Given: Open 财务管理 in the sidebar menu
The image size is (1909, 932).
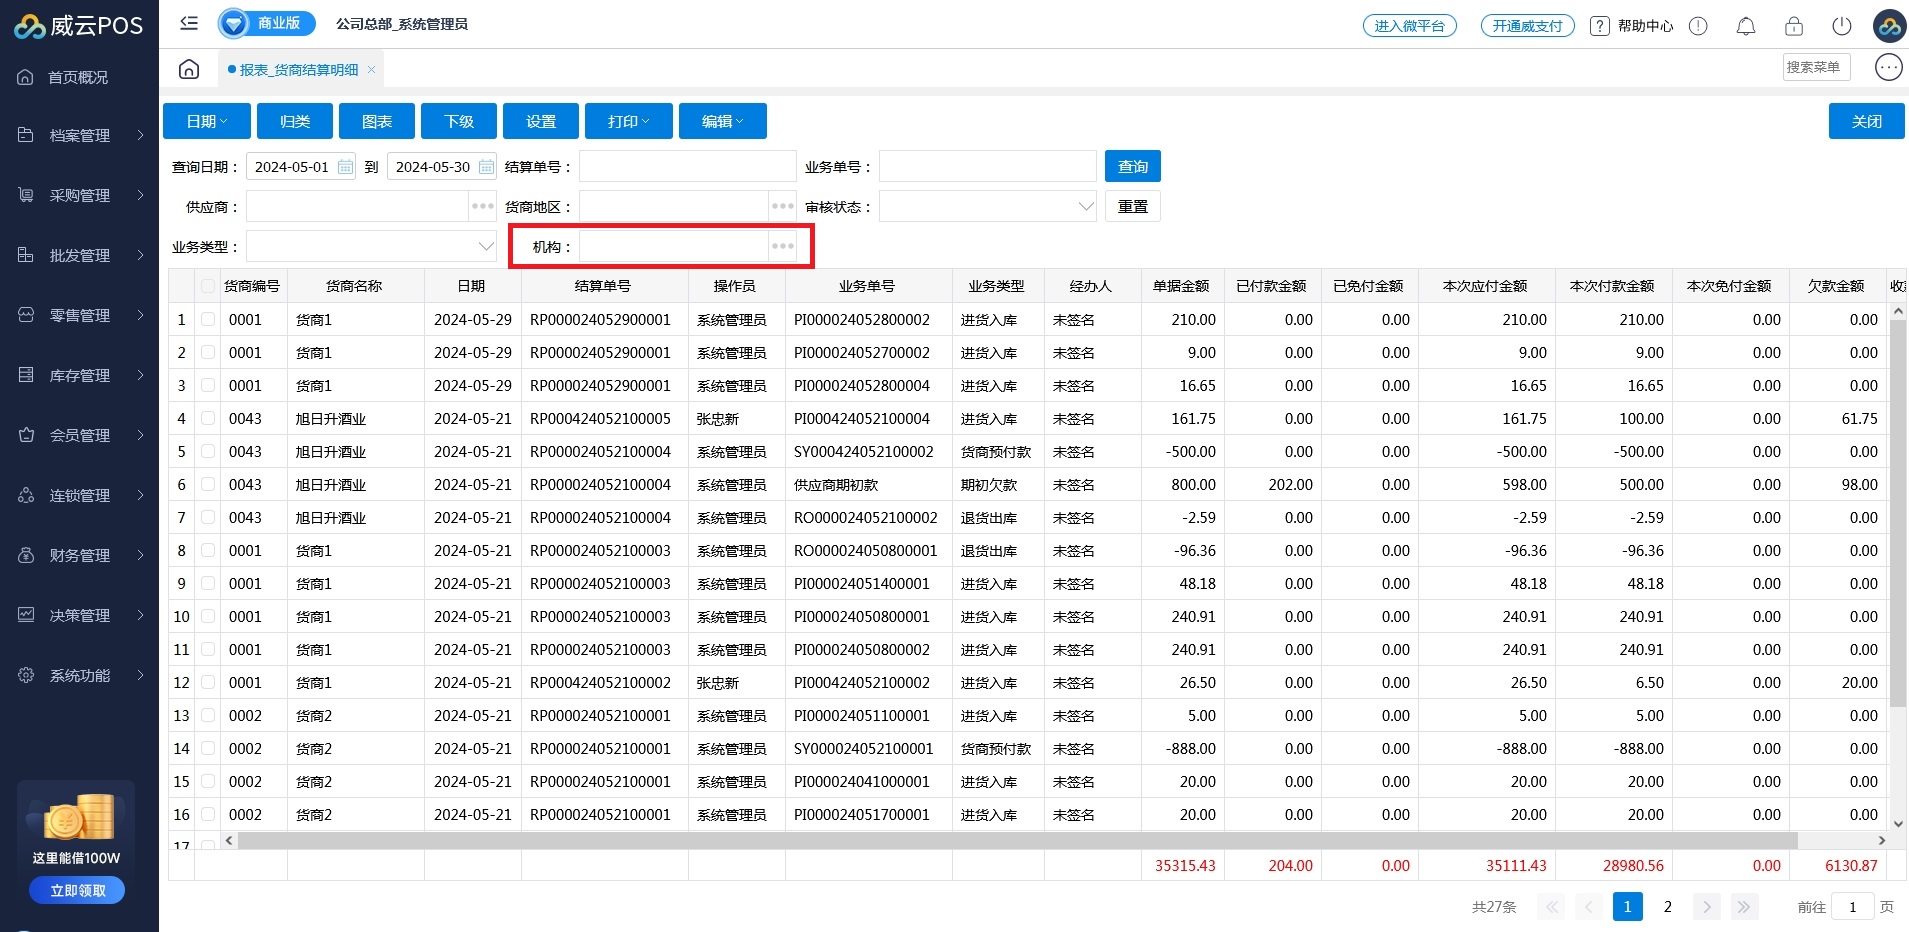Looking at the screenshot, I should coord(80,555).
